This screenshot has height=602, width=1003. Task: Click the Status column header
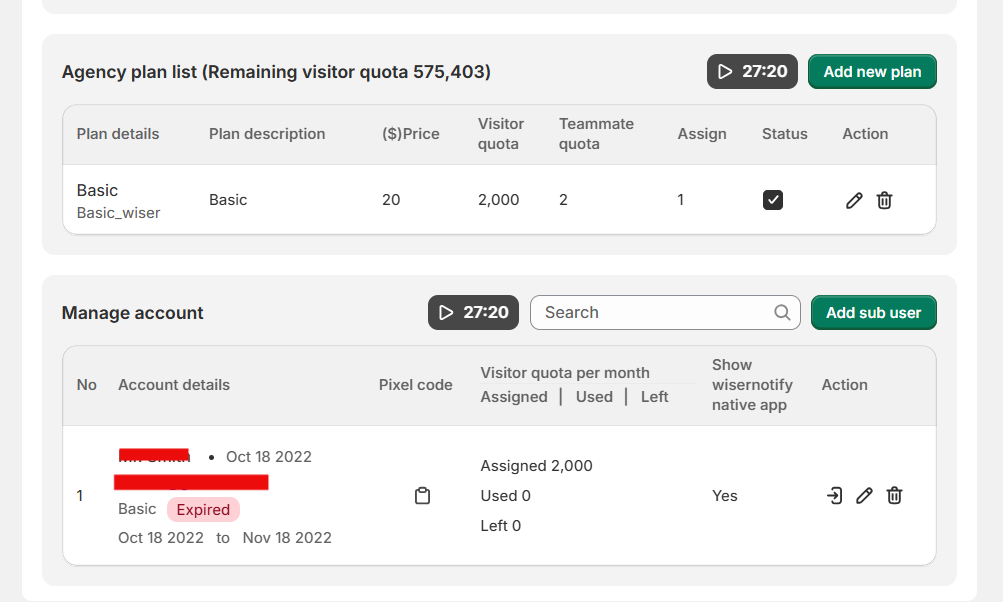[784, 134]
